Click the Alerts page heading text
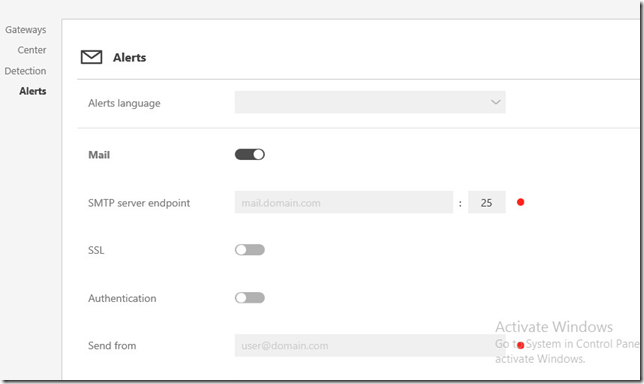 click(x=129, y=57)
